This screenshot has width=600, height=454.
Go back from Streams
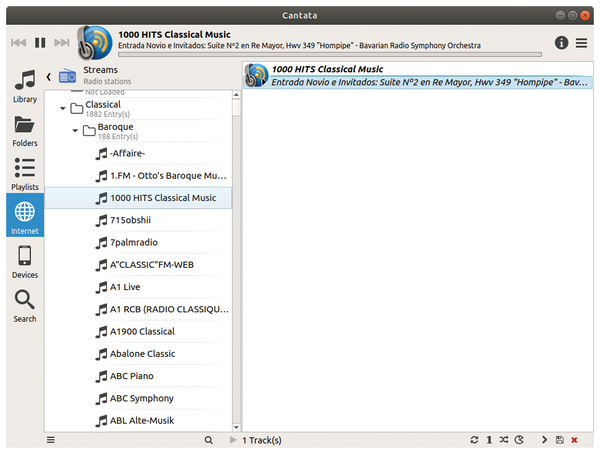click(x=49, y=77)
